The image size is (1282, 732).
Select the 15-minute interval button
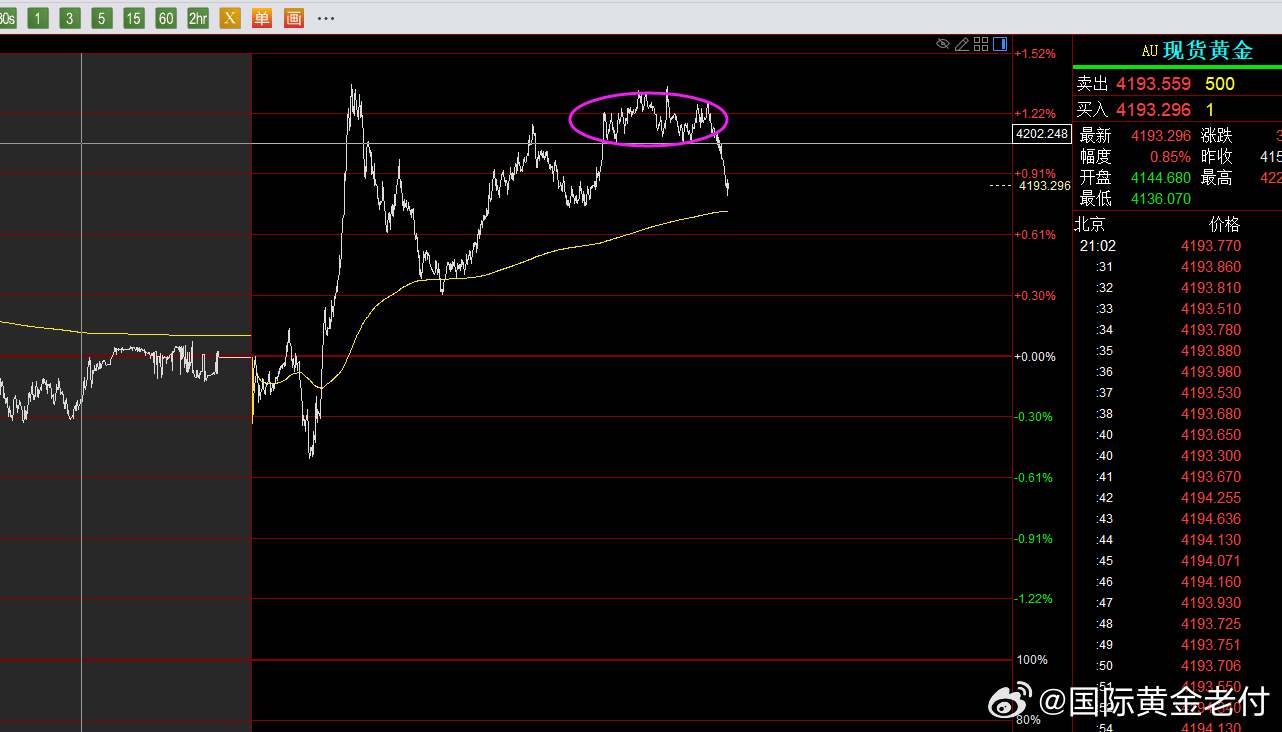coord(134,18)
